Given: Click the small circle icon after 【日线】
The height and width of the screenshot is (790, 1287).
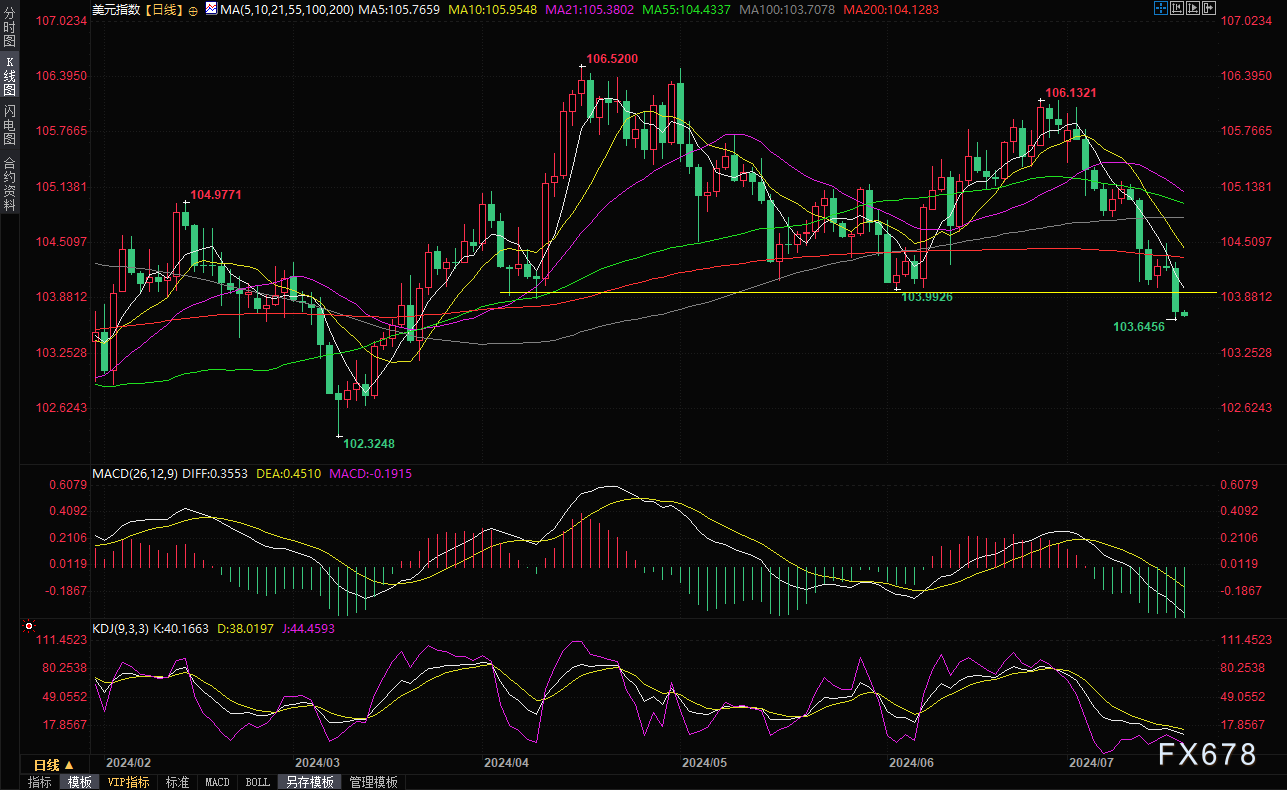Looking at the screenshot, I should (x=192, y=9).
